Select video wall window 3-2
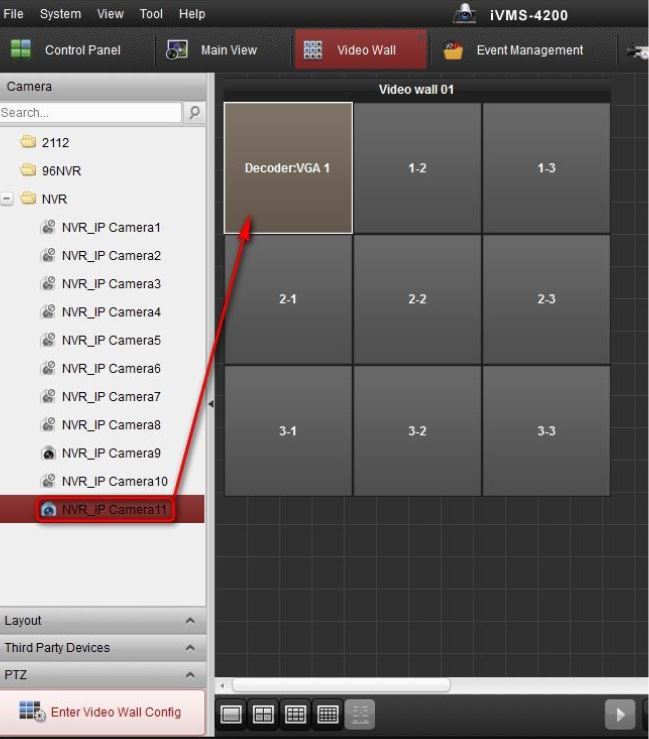649x739 pixels. [x=417, y=431]
